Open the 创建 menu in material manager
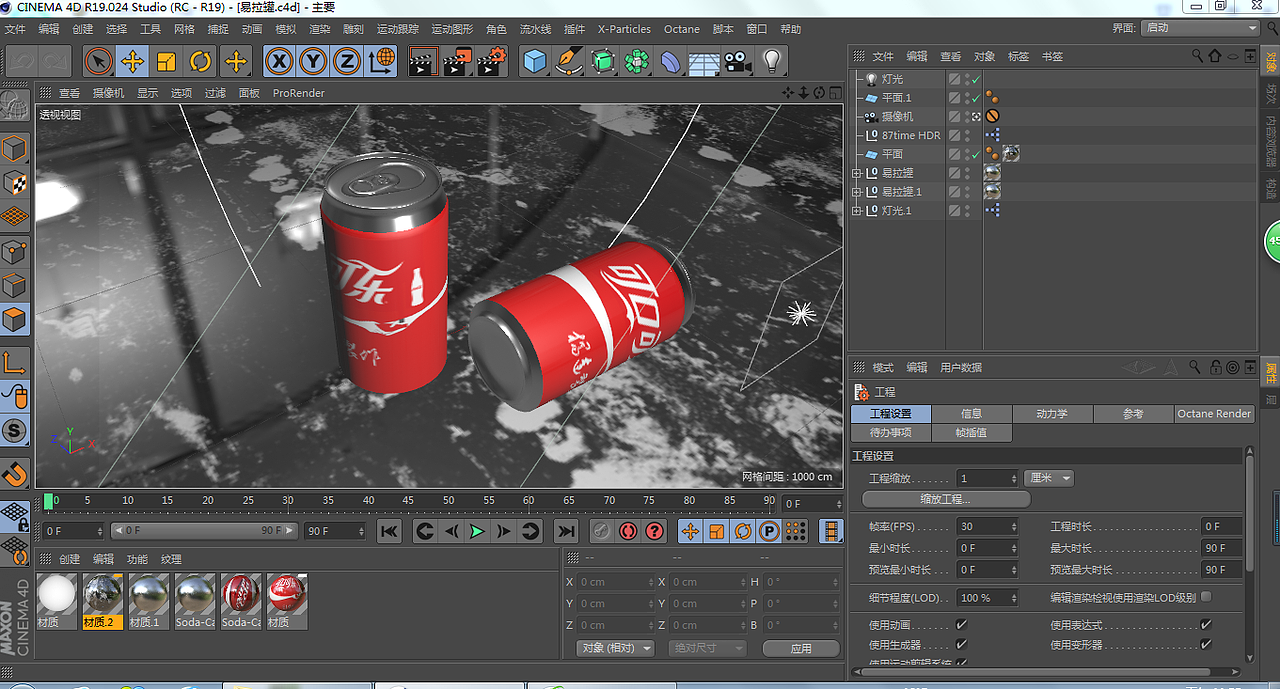 [69, 559]
